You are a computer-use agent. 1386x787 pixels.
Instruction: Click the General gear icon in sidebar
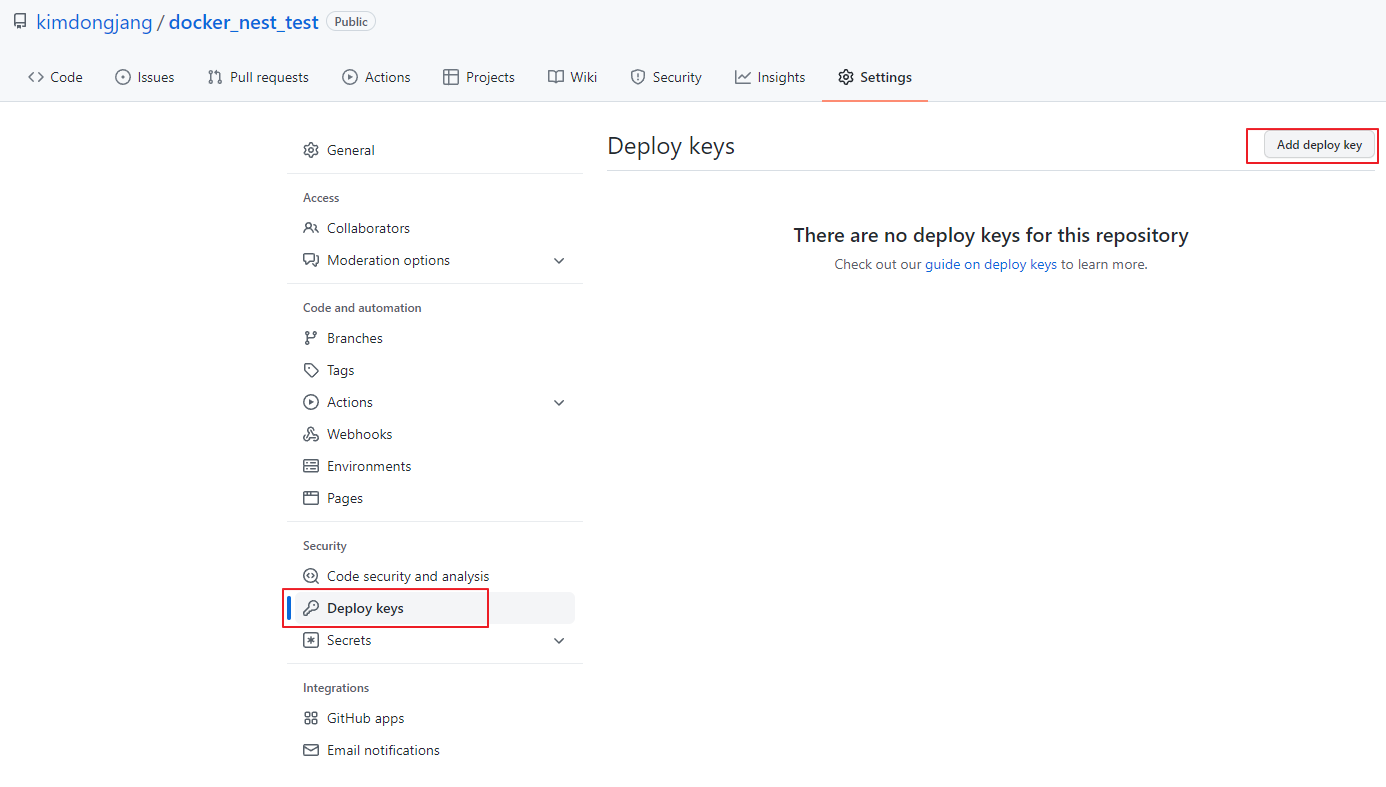(311, 150)
